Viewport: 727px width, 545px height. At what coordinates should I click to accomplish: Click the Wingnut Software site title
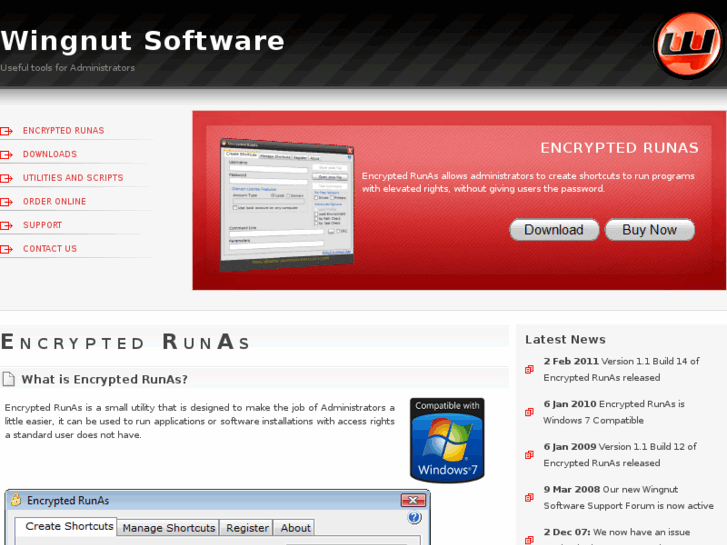pyautogui.click(x=142, y=41)
